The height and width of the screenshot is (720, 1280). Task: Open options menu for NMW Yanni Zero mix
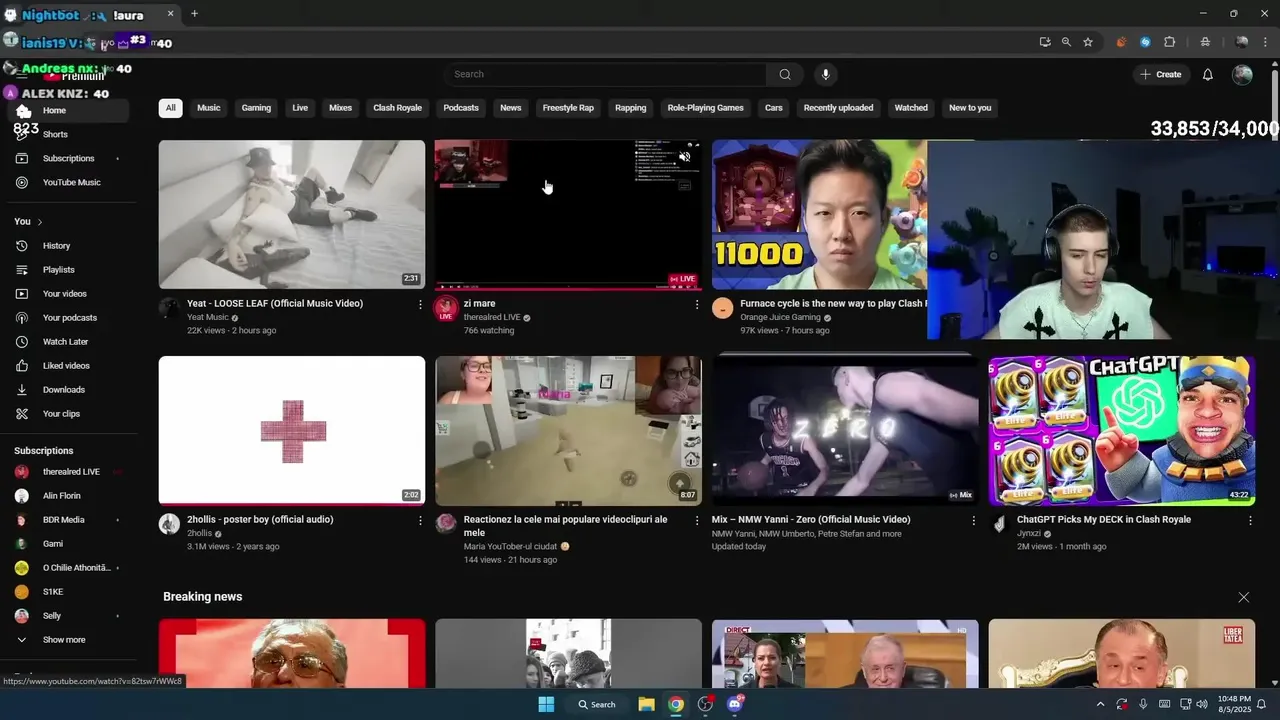click(x=974, y=520)
